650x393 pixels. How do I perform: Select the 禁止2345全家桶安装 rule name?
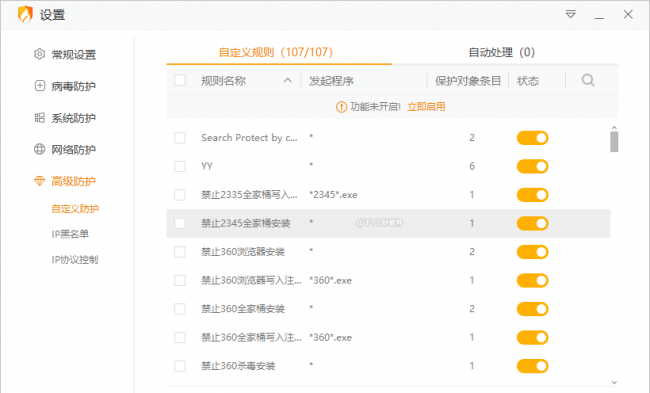[x=245, y=223]
